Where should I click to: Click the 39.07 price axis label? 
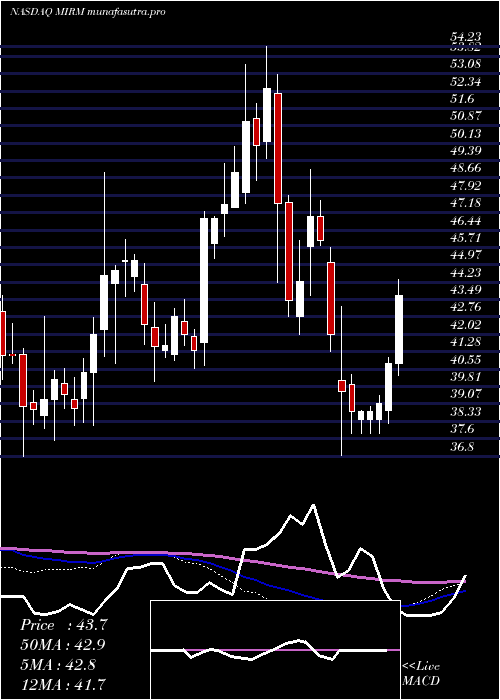click(465, 394)
